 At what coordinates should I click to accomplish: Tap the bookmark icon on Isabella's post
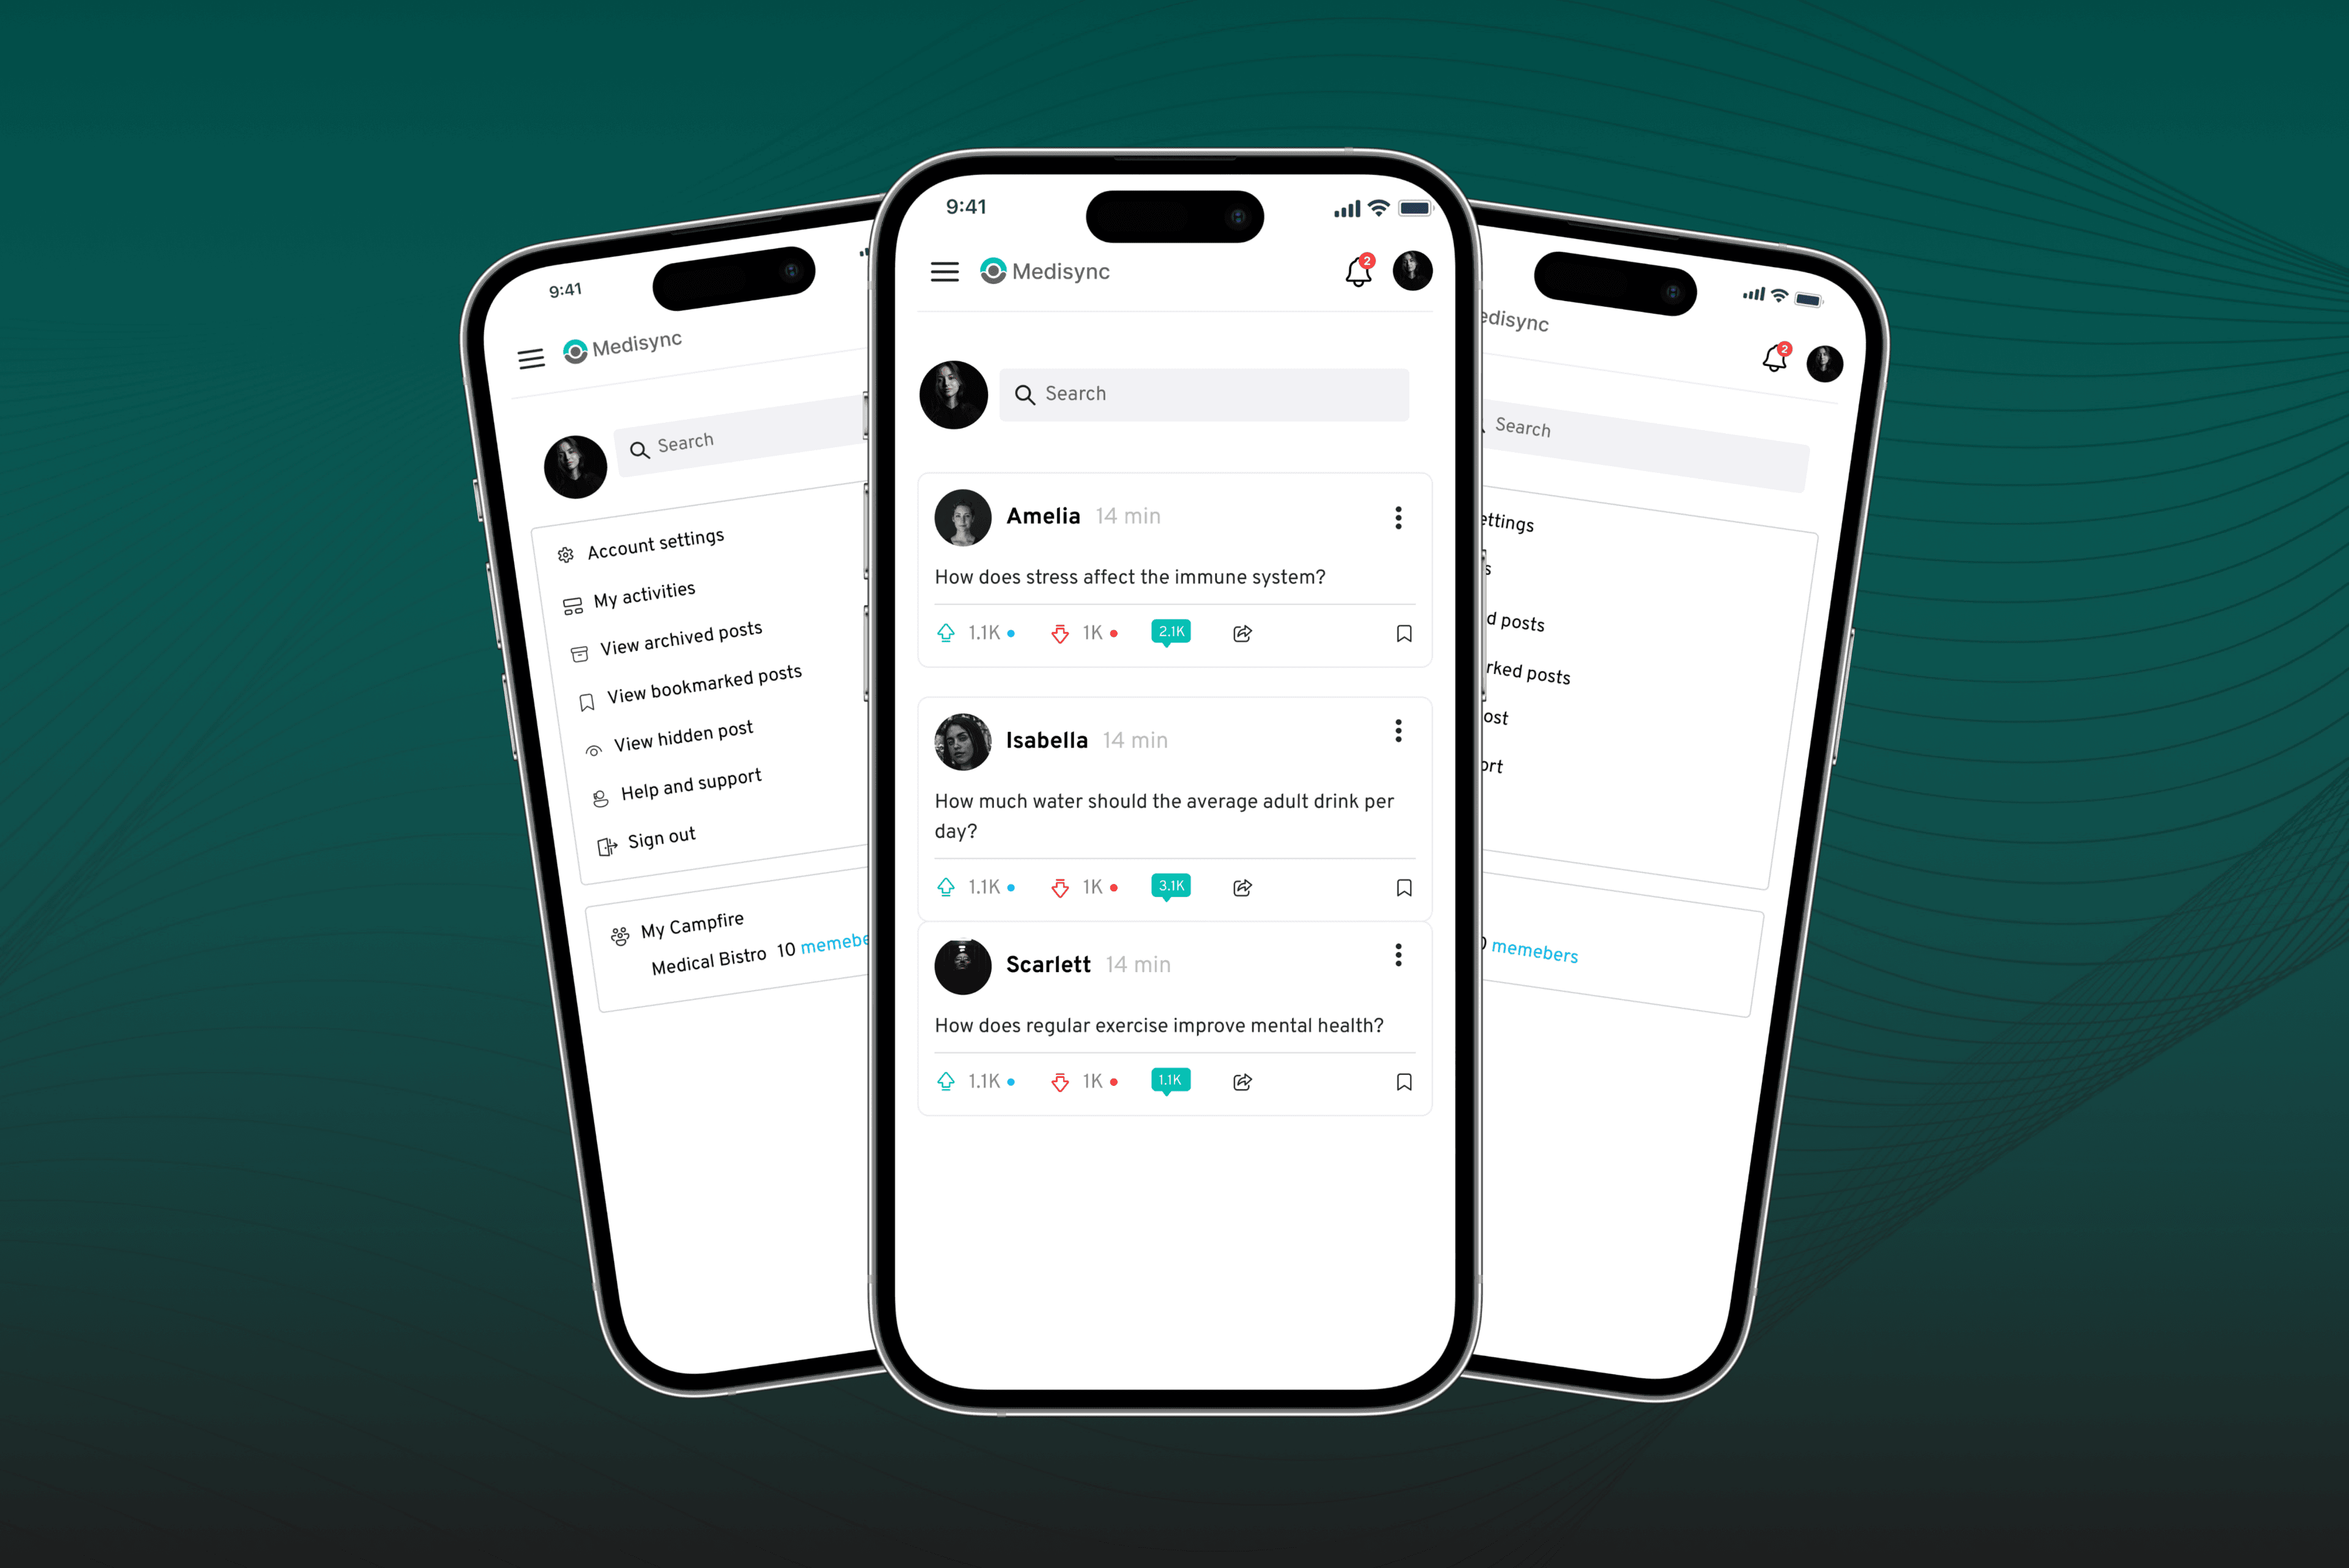click(1401, 887)
